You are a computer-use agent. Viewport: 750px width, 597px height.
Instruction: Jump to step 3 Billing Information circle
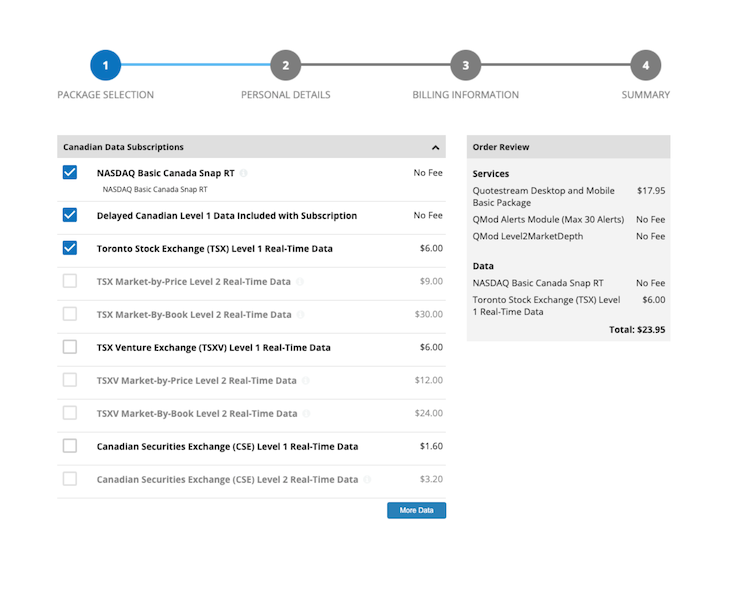click(465, 66)
